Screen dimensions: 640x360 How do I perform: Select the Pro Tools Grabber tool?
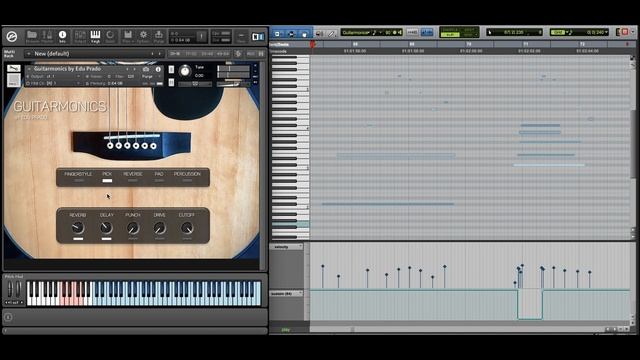[x=304, y=33]
